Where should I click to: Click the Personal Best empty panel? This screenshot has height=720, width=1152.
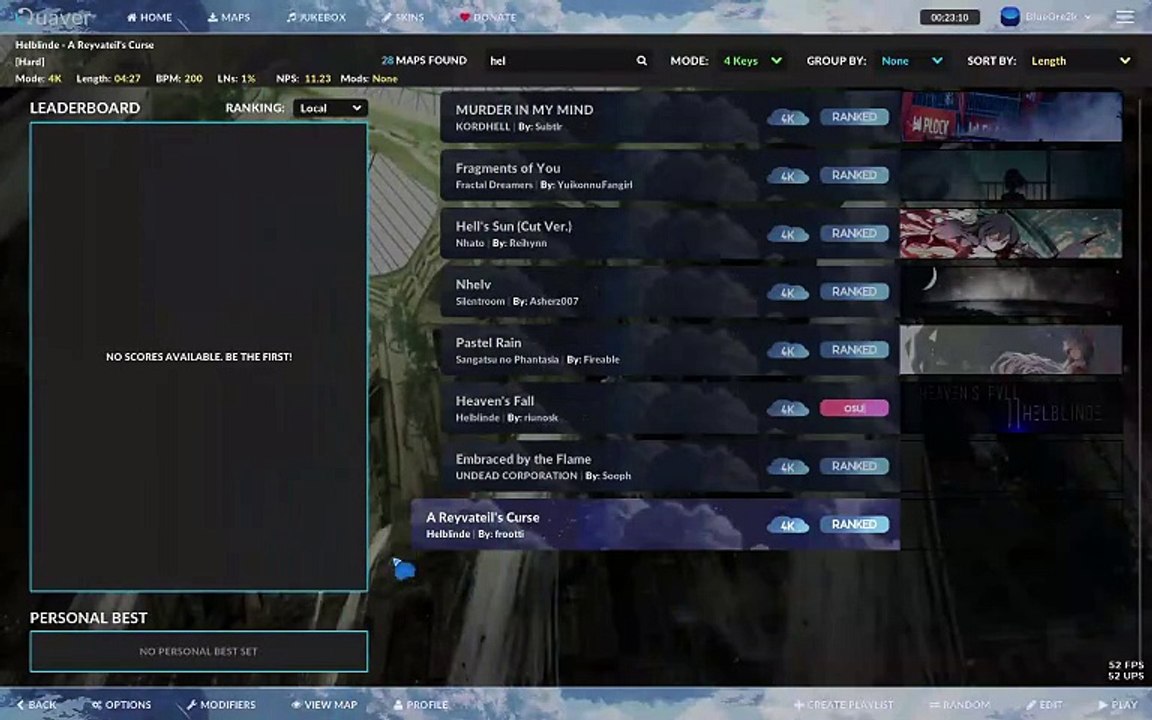pos(198,651)
